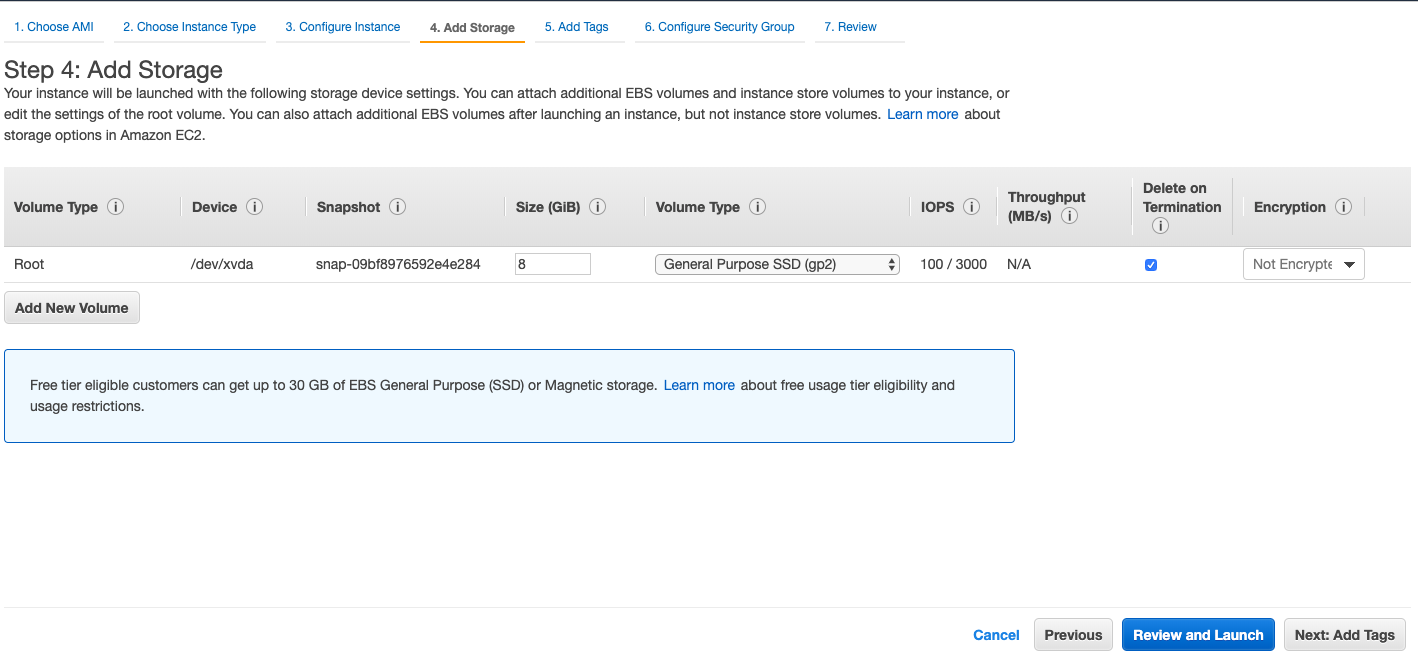
Task: Click the Encryption column info icon
Action: click(1343, 207)
